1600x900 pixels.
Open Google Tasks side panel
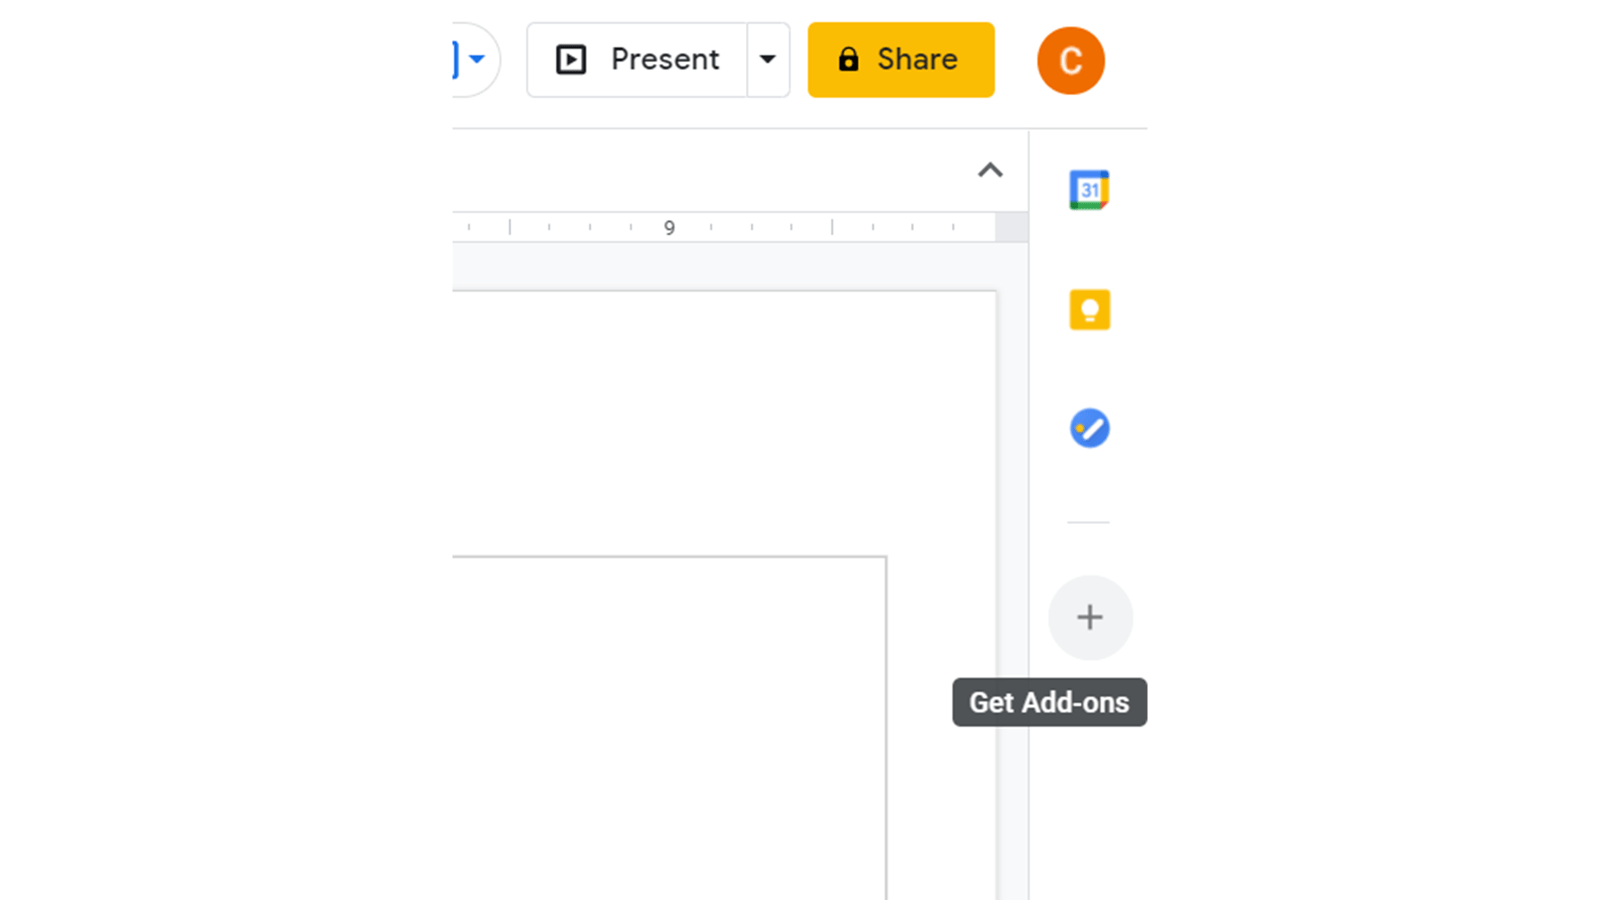click(1089, 429)
